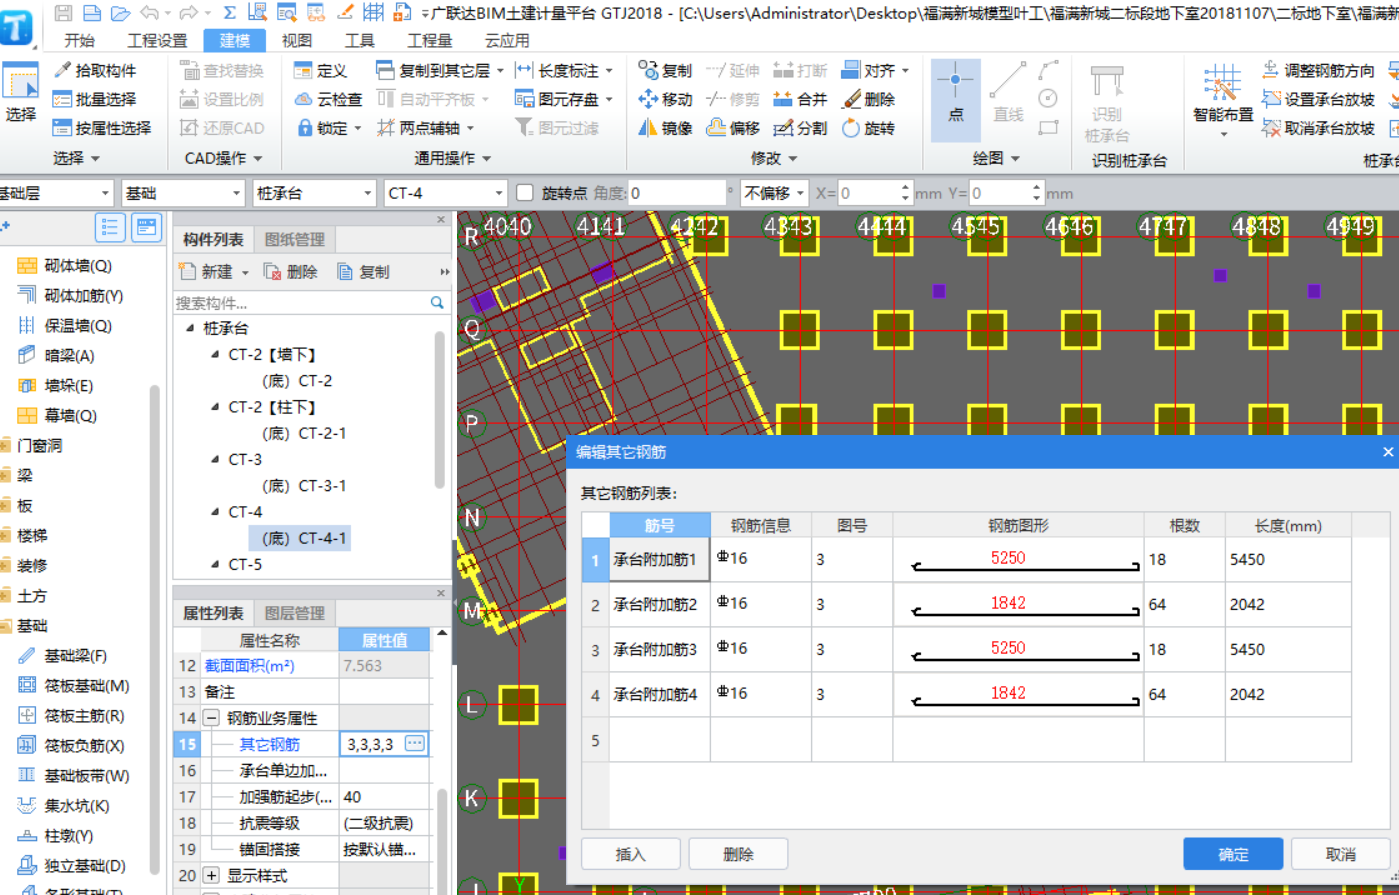Select the 旋转 rotate tool

point(868,128)
